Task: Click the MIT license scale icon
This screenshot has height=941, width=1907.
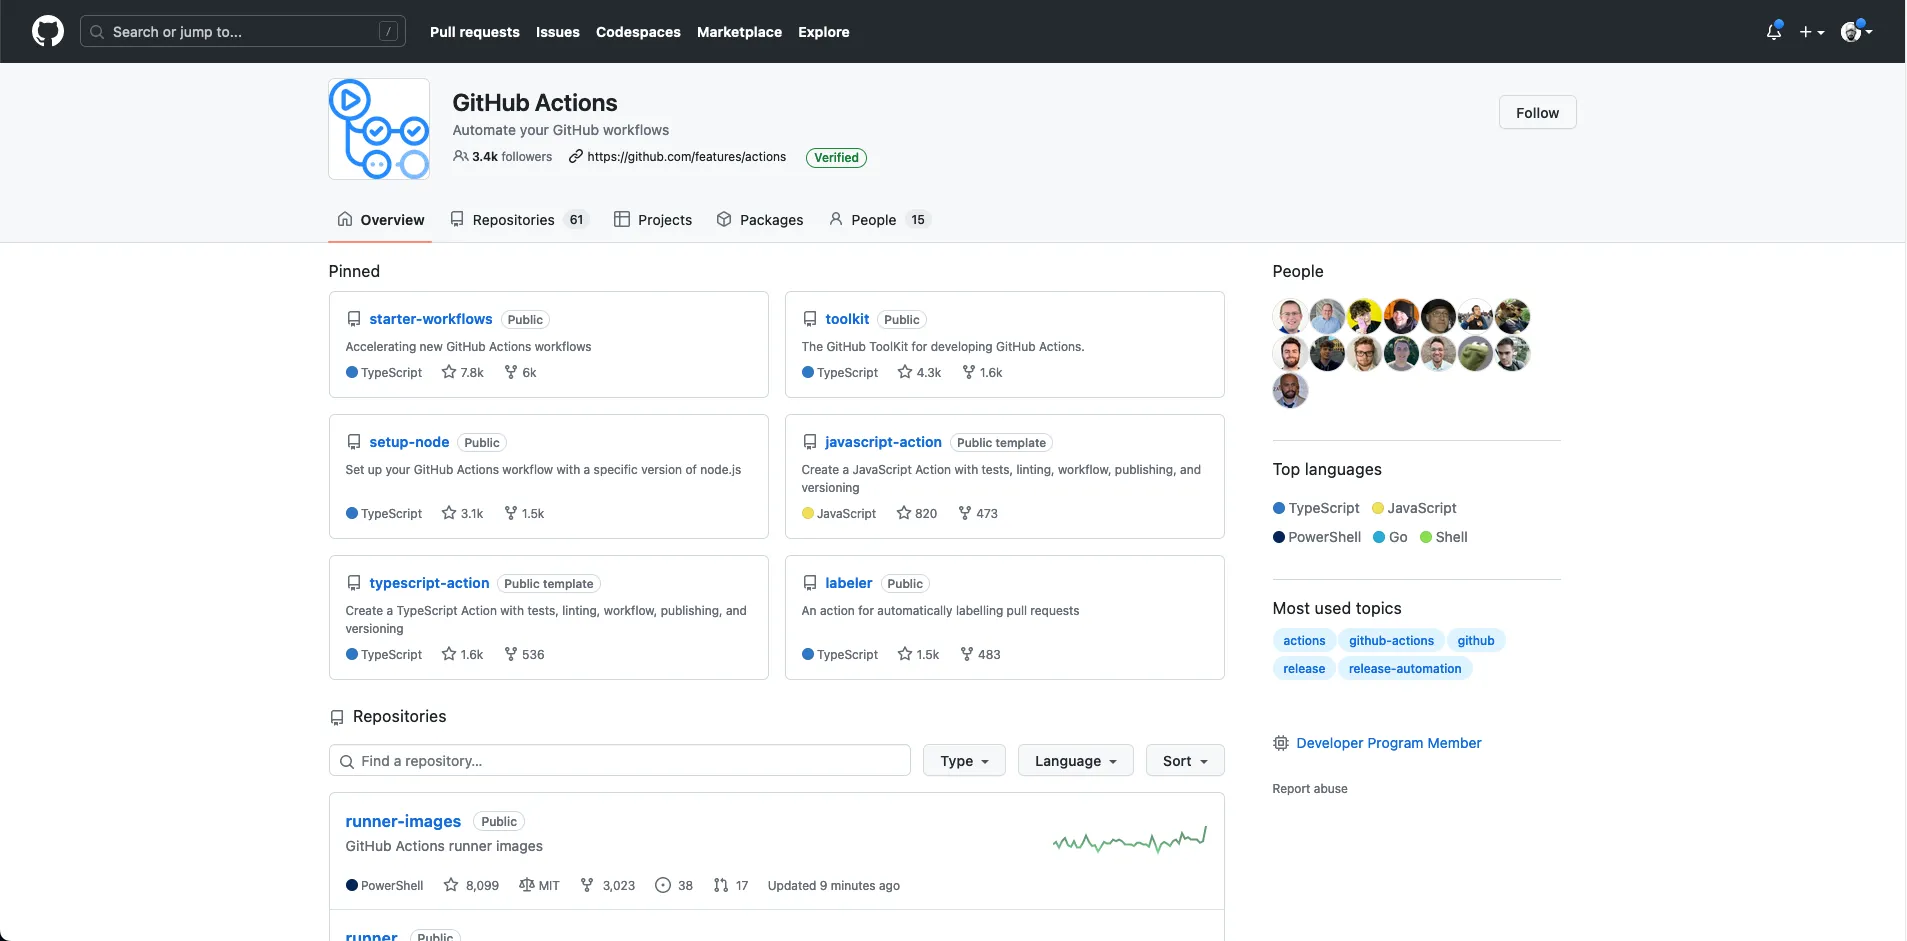Action: pos(526,885)
